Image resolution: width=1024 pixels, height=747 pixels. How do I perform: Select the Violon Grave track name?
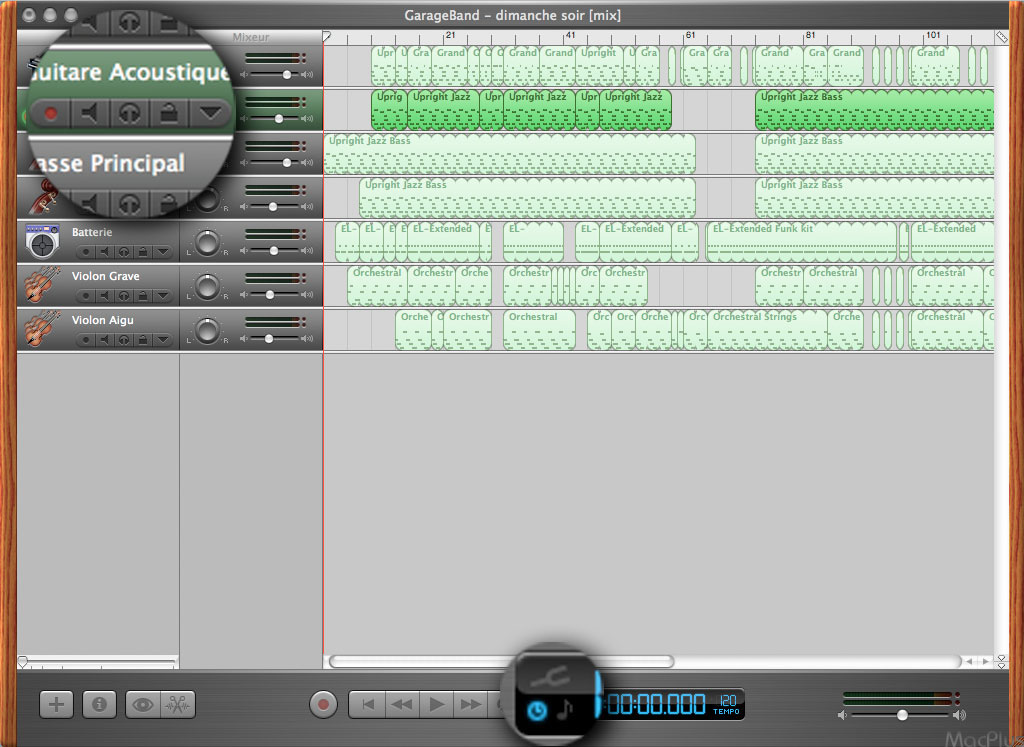pos(106,276)
